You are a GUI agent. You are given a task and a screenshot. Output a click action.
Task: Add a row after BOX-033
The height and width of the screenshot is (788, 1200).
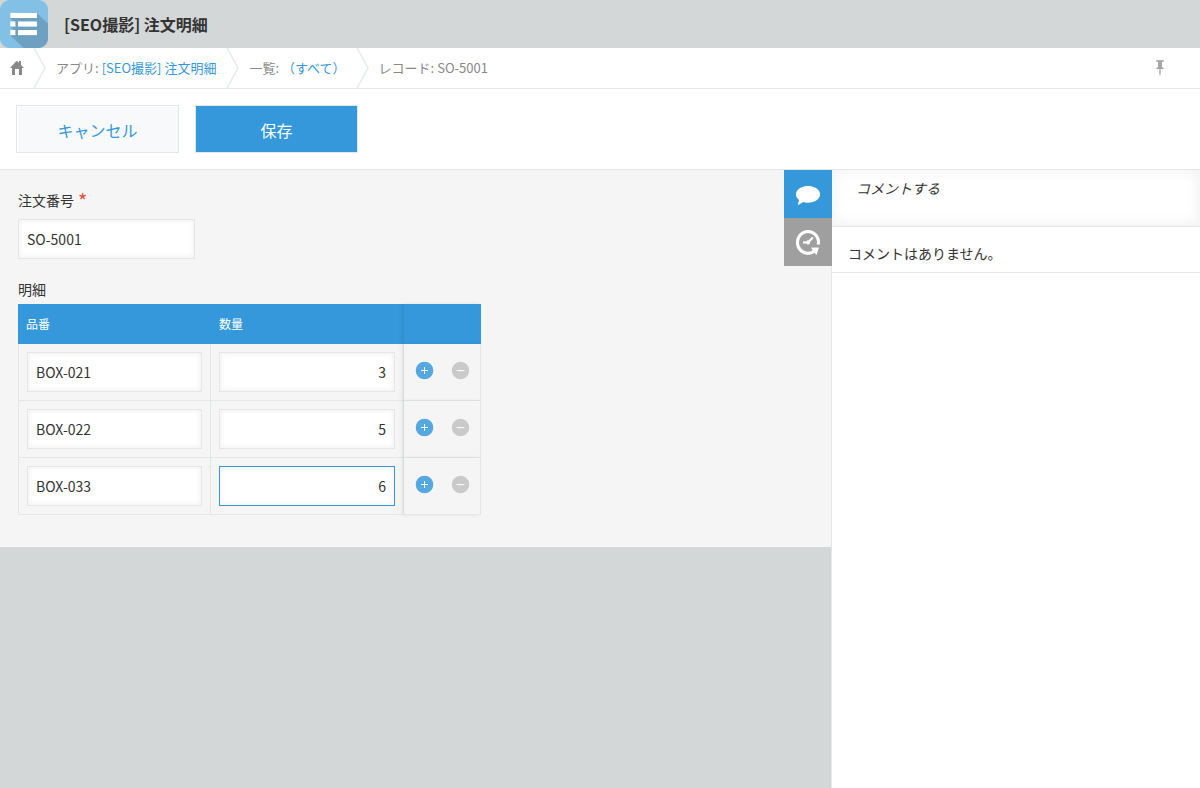(424, 485)
